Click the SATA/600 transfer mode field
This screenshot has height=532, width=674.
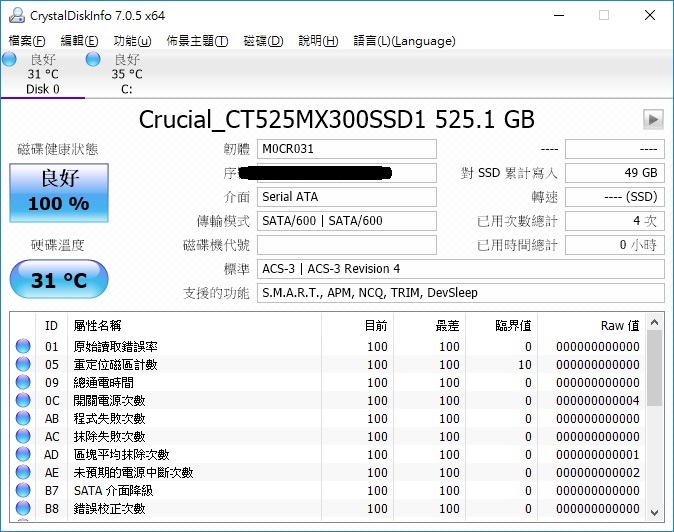347,221
